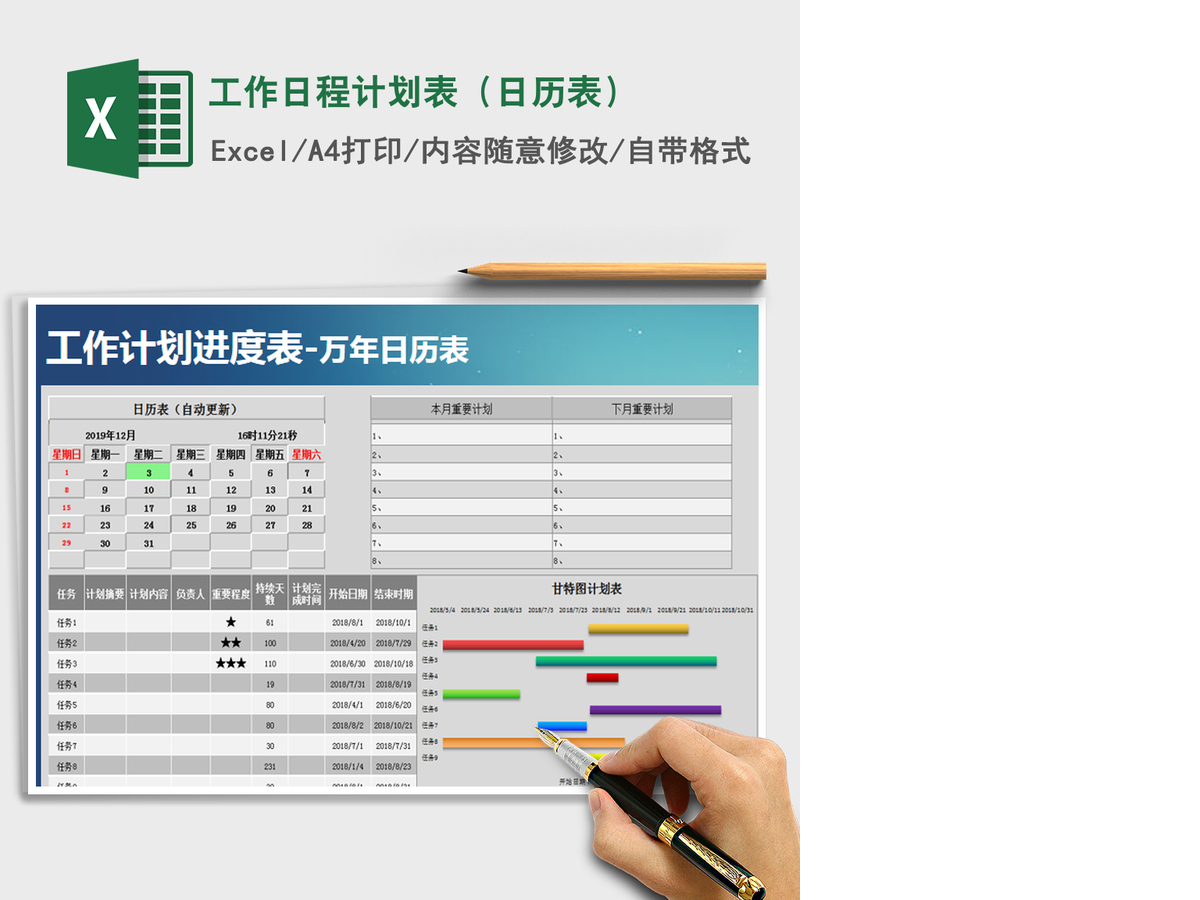Select the 持续天数 column header
This screenshot has width=1200, height=900.
pos(270,594)
